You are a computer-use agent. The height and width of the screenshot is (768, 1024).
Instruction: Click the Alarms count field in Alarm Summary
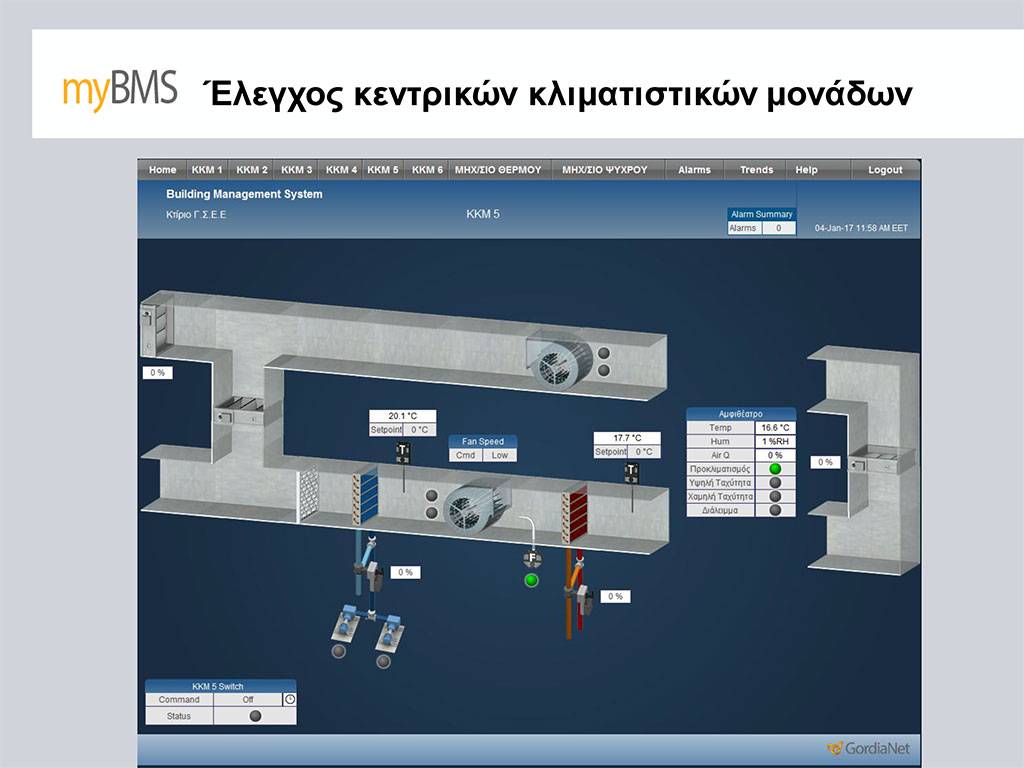click(x=778, y=228)
